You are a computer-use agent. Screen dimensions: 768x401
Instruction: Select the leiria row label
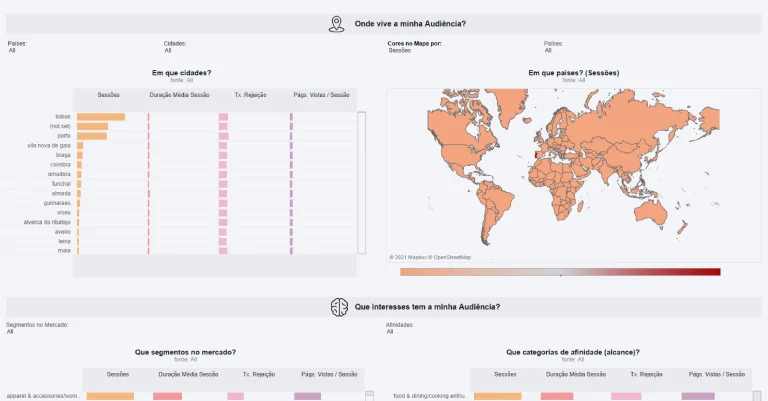tap(65, 241)
